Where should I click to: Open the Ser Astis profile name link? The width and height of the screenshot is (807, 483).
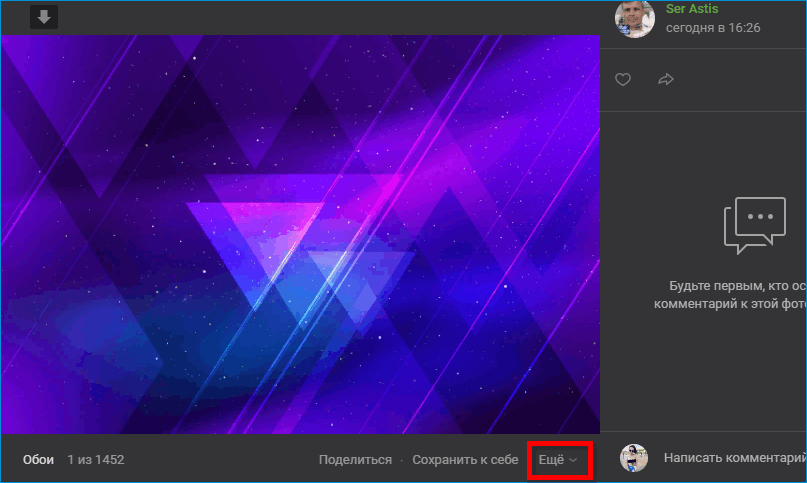pos(691,9)
